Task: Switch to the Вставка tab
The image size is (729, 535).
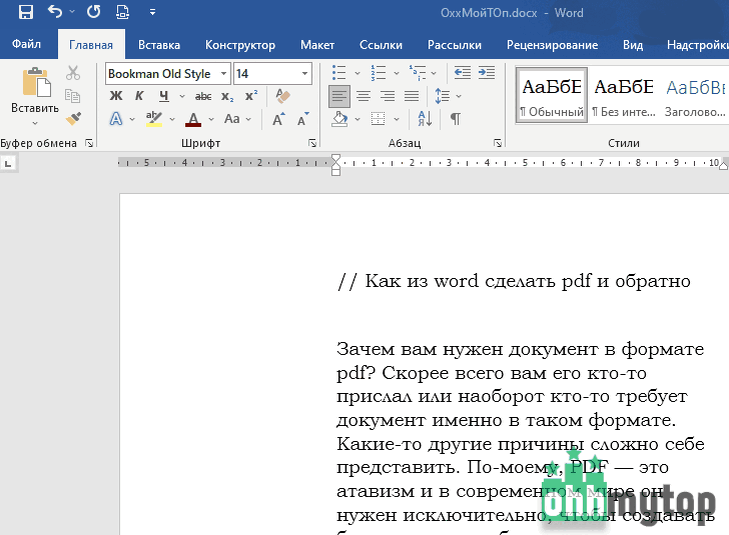Action: coord(159,45)
